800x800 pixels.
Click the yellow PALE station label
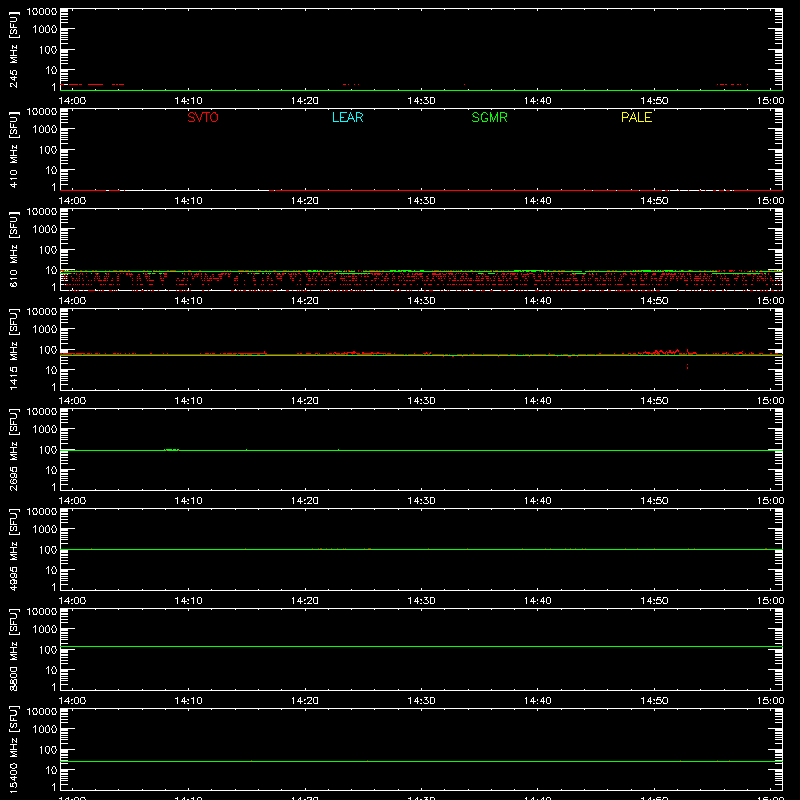pos(636,117)
